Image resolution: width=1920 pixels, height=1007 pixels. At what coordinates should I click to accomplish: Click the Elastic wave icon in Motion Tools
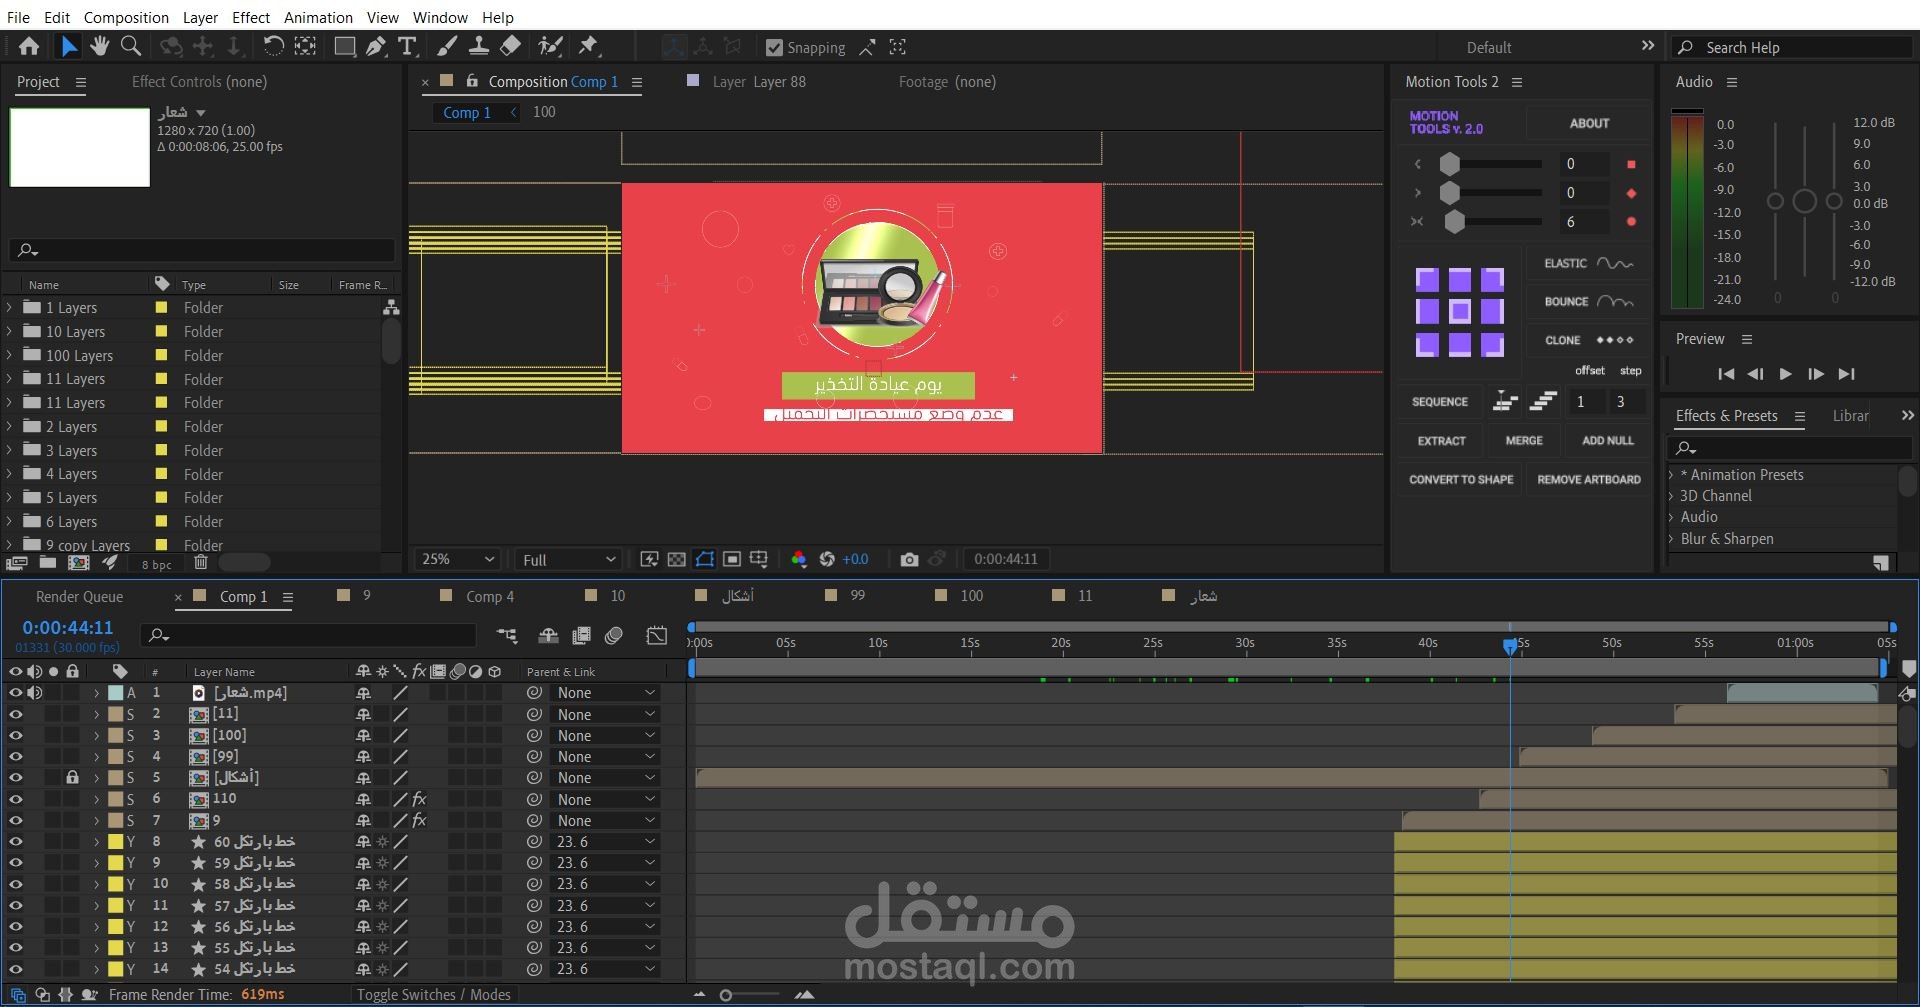pos(1615,263)
